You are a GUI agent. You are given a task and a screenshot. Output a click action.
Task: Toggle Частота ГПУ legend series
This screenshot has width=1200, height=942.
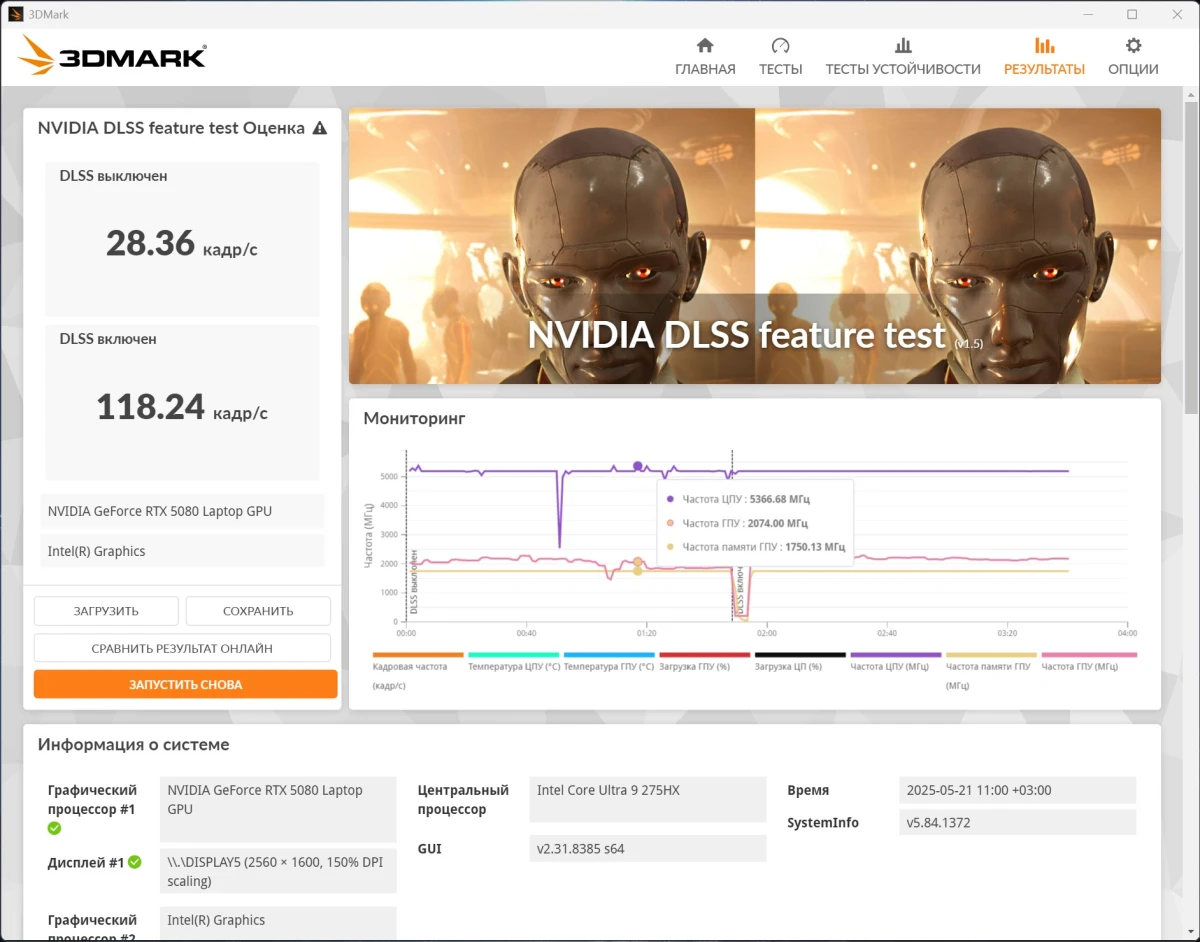(1088, 662)
